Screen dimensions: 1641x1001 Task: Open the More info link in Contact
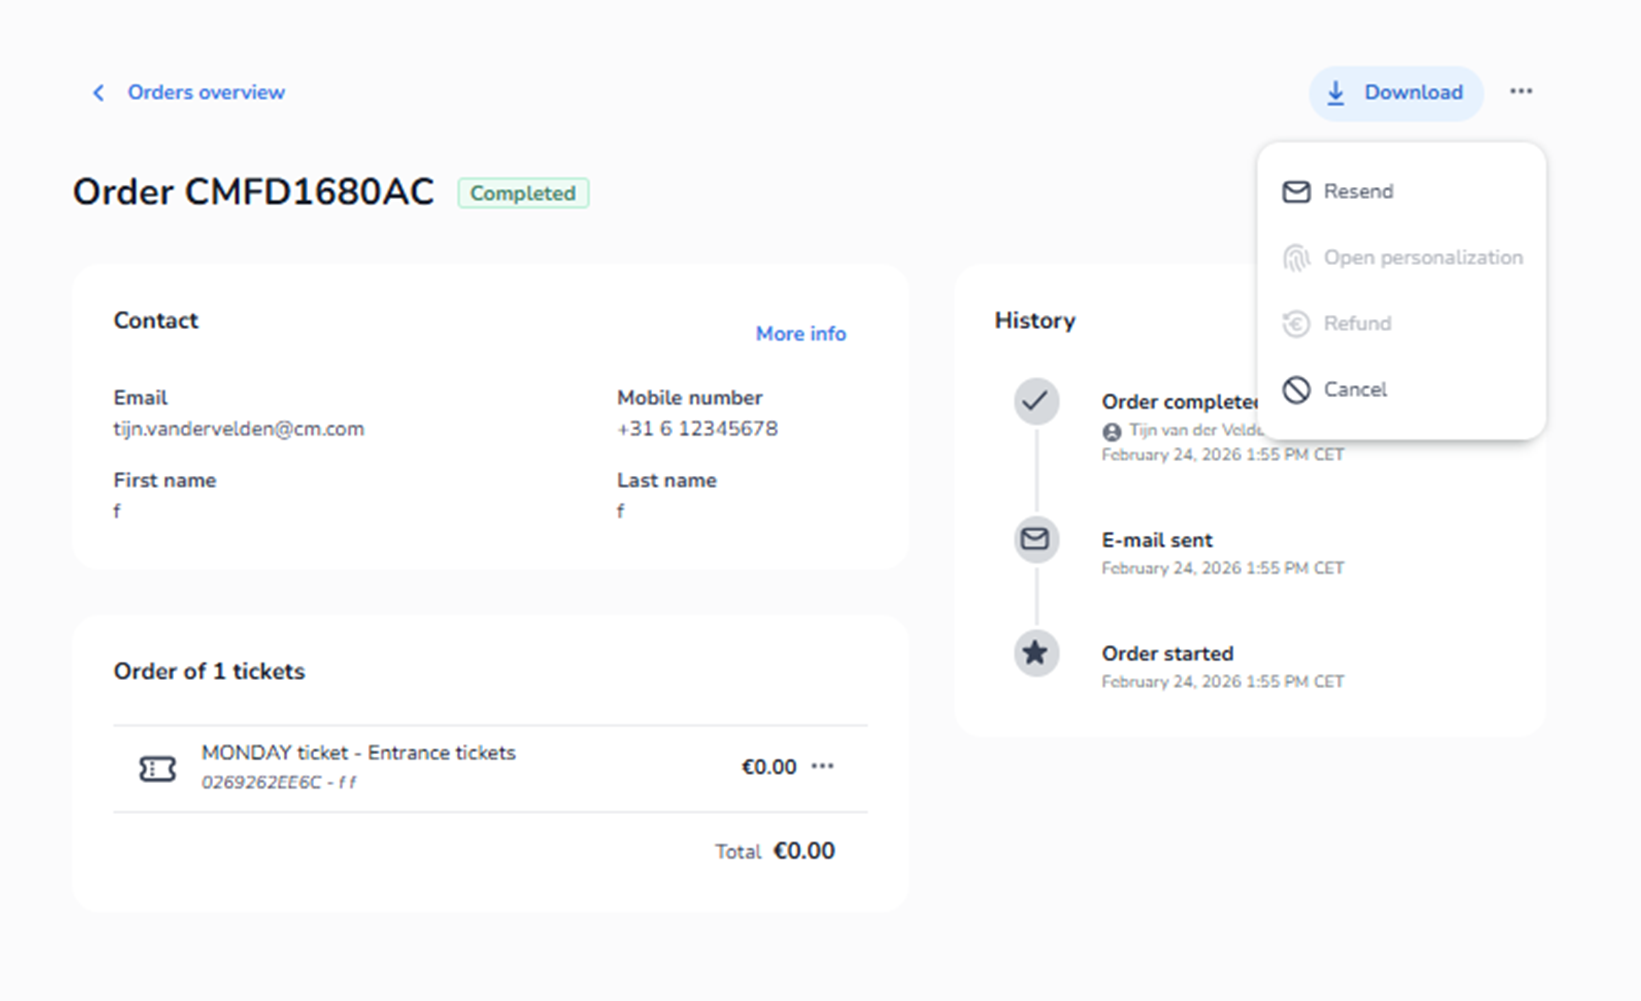point(800,334)
